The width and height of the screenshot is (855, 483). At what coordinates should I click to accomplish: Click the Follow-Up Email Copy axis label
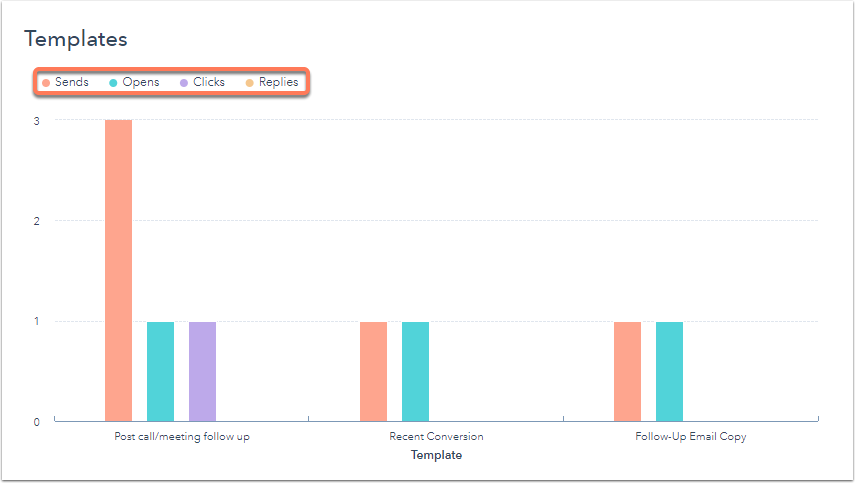[690, 437]
